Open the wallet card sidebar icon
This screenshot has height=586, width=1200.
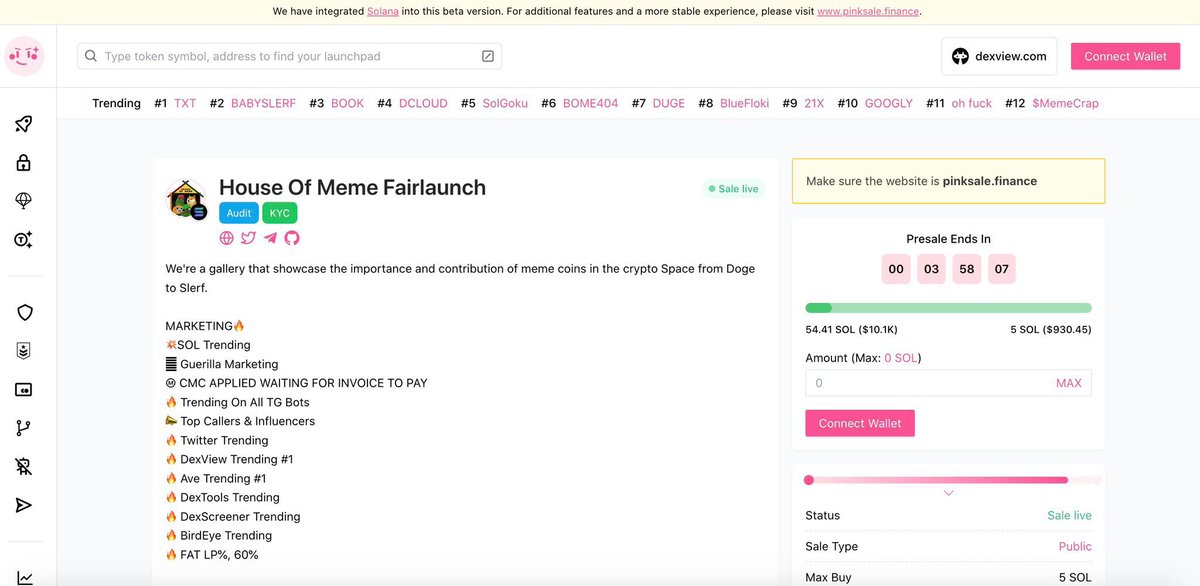[x=25, y=390]
